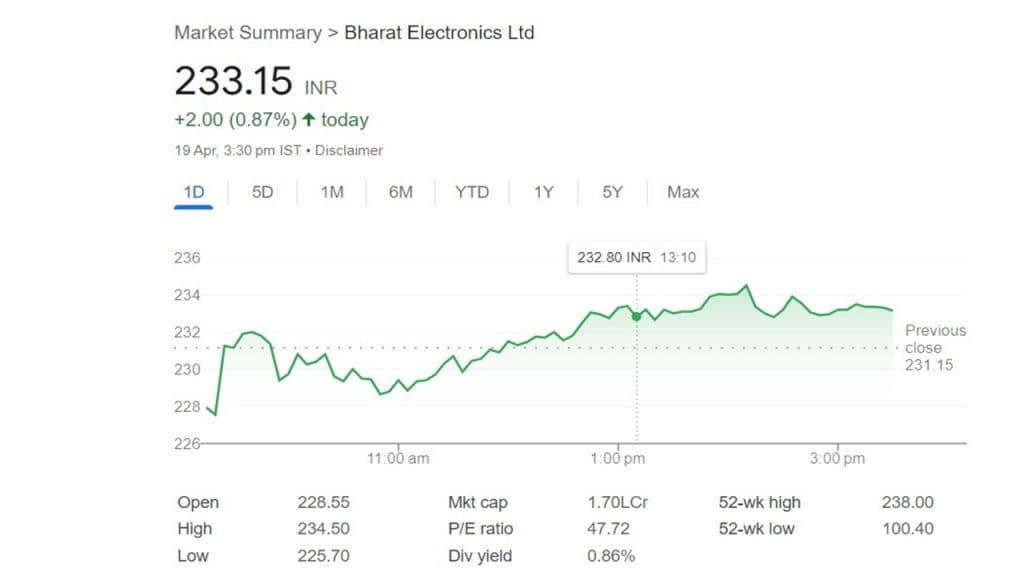Viewport: 1024px width, 576px height.
Task: Select the YTD chart tab
Action: pyautogui.click(x=472, y=192)
